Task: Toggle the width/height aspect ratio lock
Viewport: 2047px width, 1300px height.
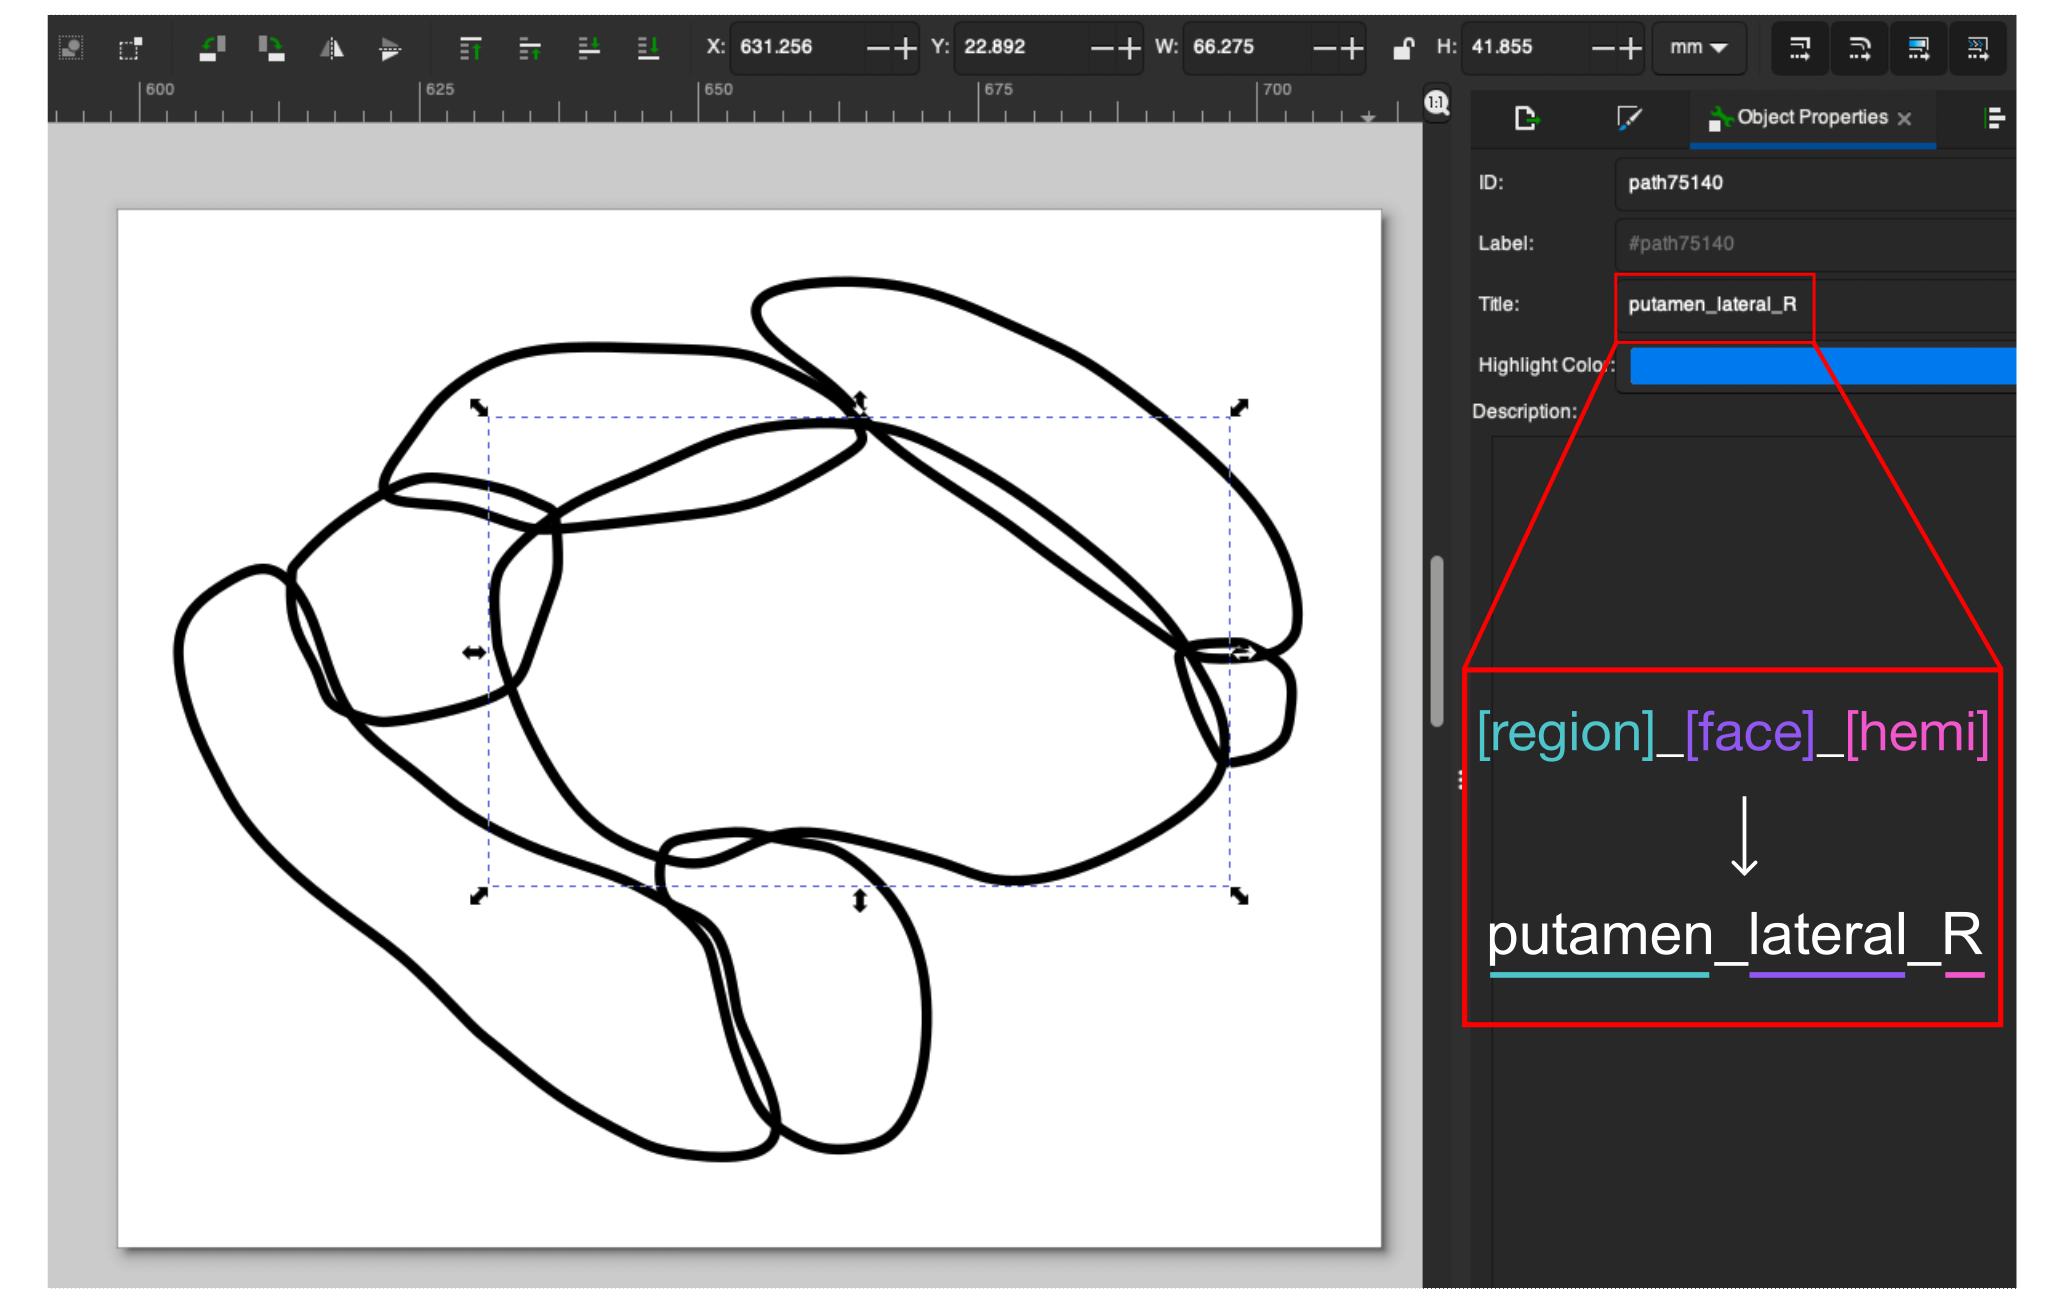Action: point(1404,48)
